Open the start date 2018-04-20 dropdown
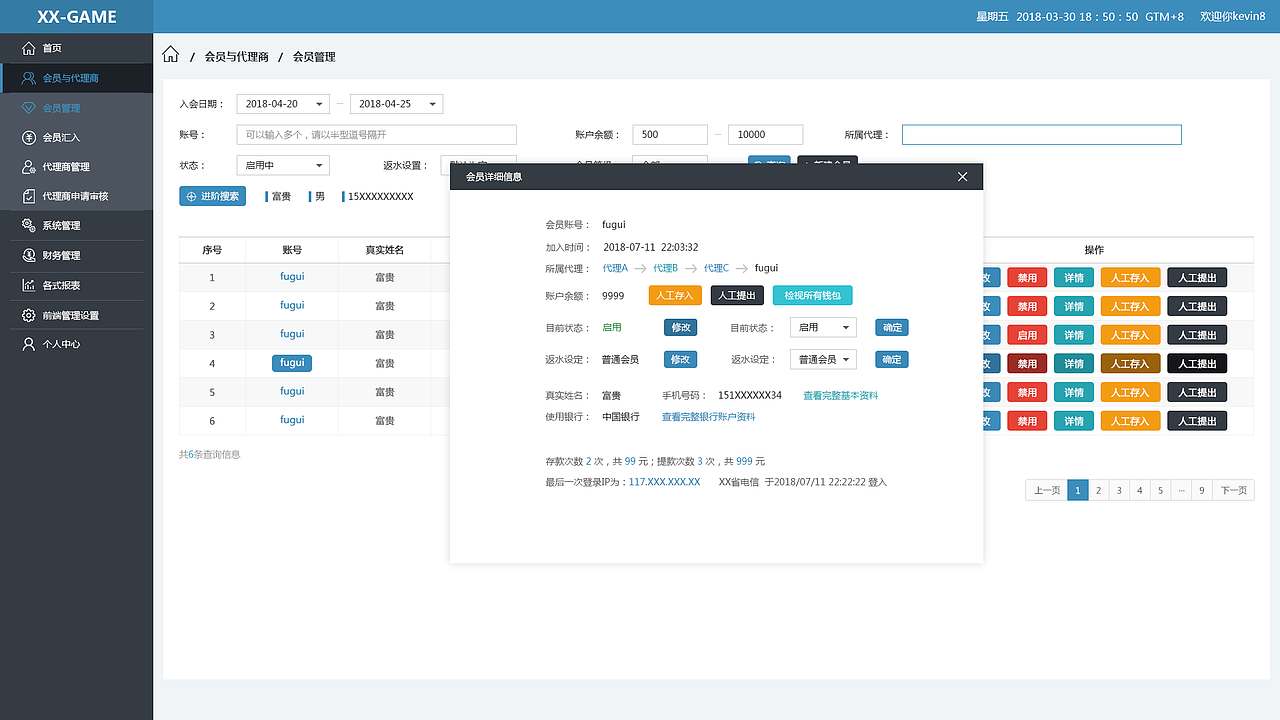Screen dimensions: 1280x720 (x=283, y=104)
